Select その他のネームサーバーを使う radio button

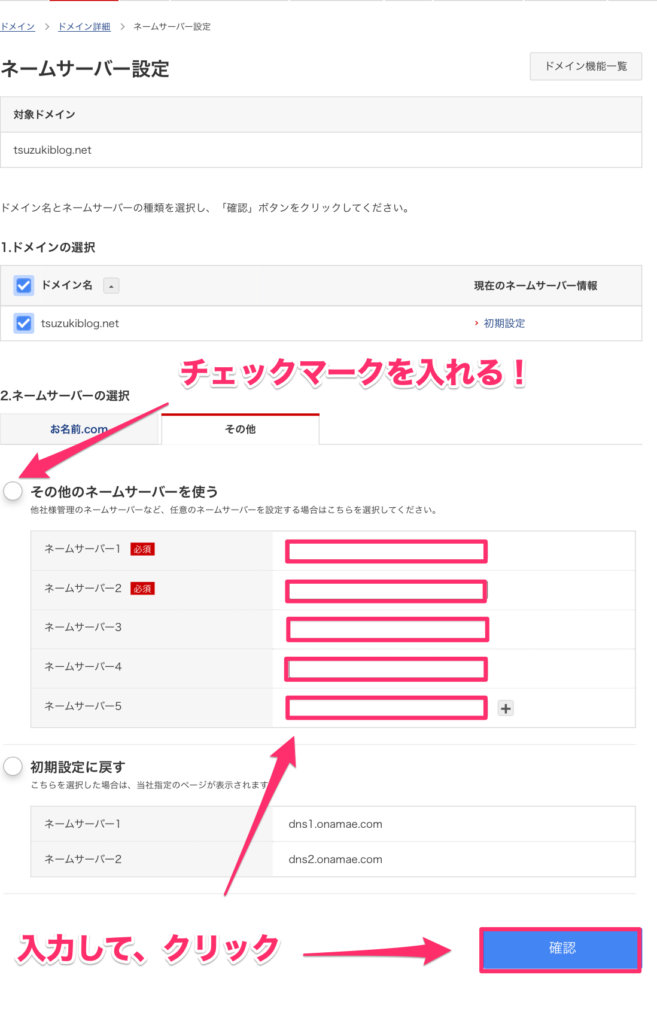pos(13,491)
